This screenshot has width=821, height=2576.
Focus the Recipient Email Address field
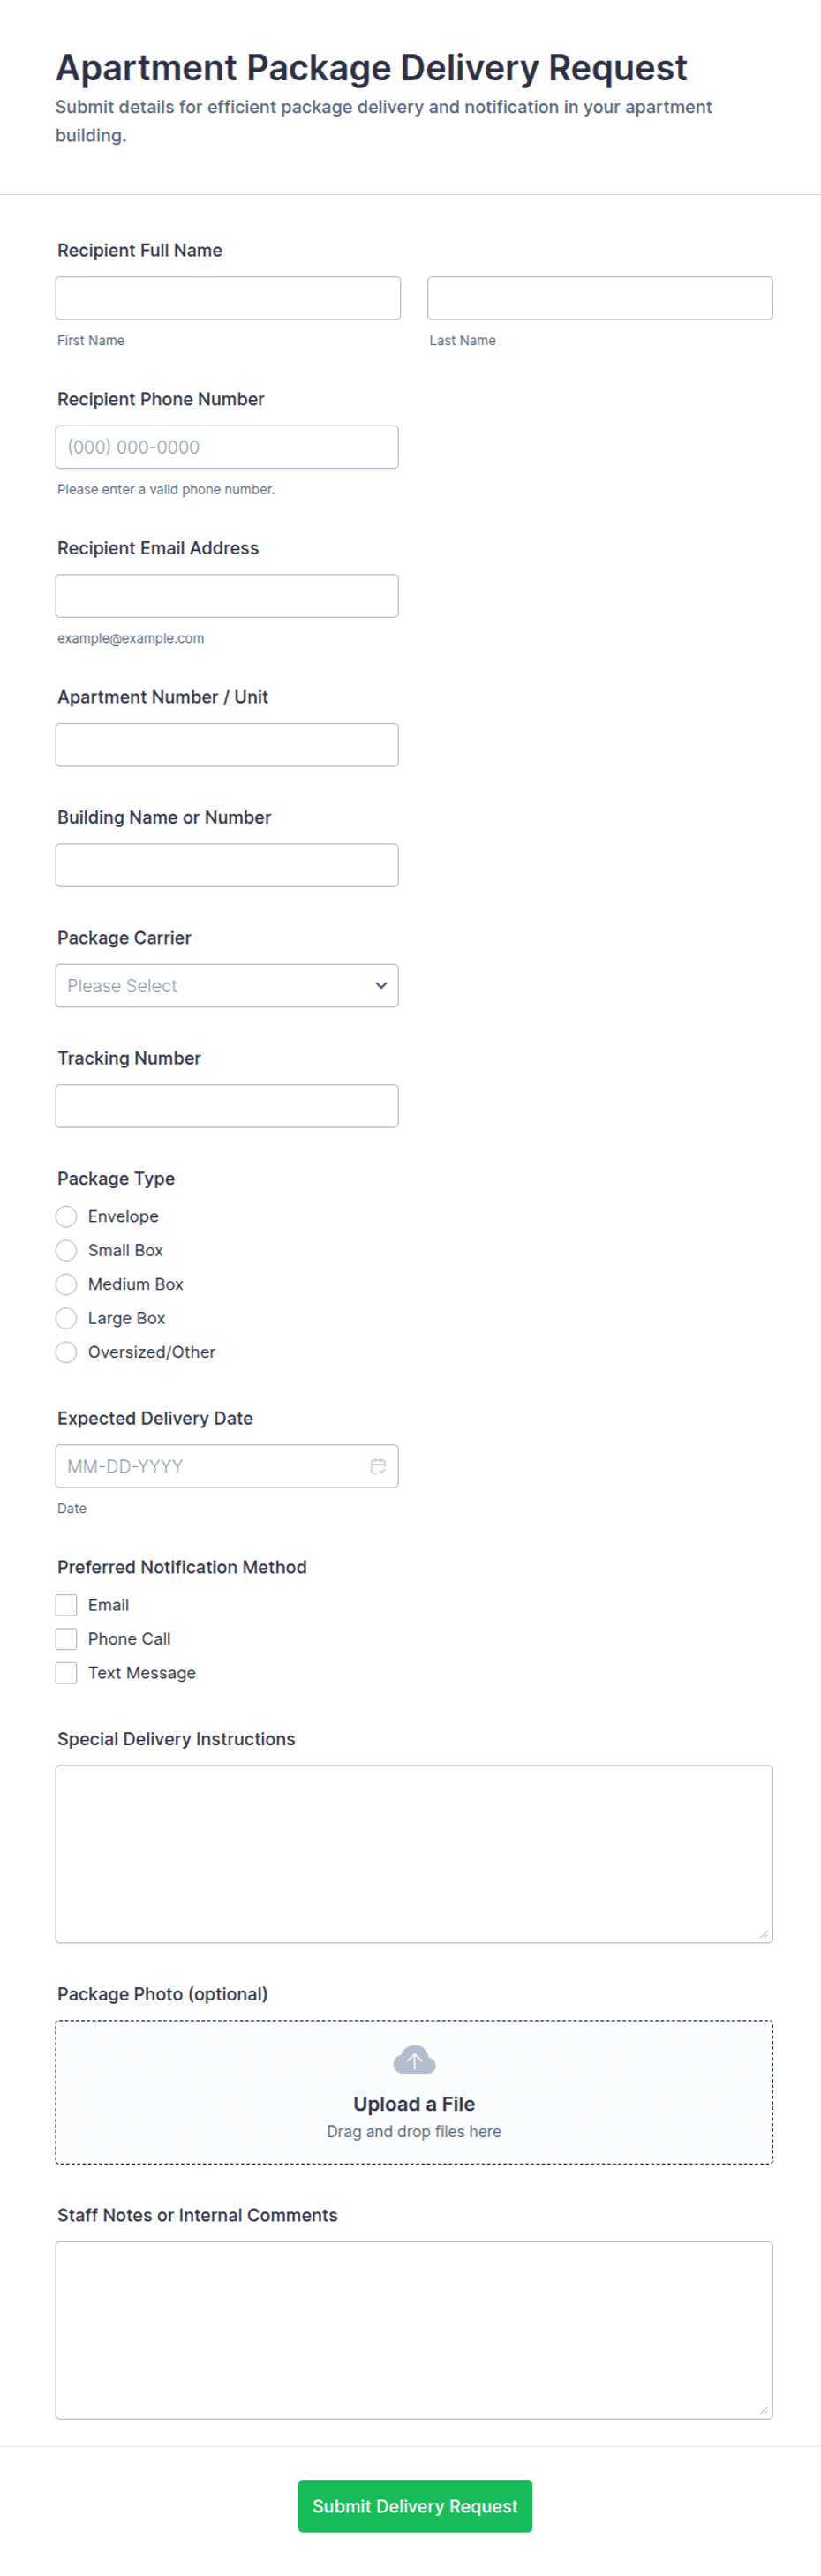(x=227, y=596)
